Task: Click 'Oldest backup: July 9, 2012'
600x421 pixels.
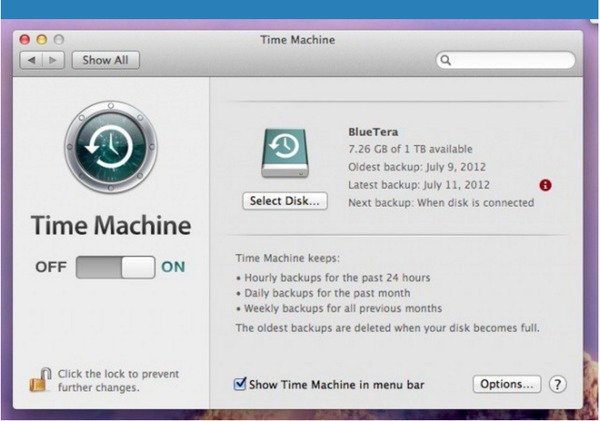Action: pyautogui.click(x=417, y=167)
